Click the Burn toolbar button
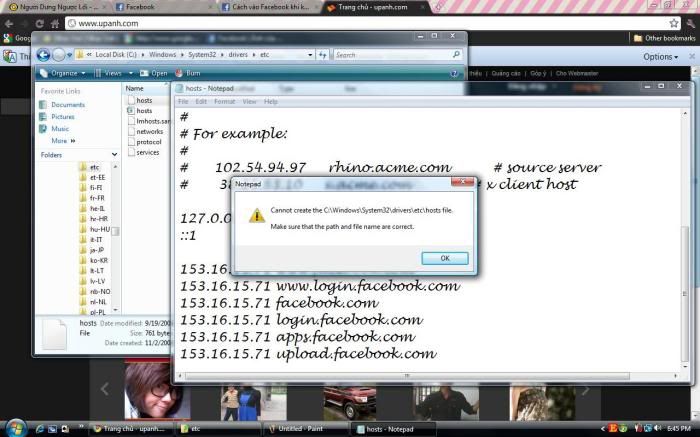 click(x=188, y=73)
